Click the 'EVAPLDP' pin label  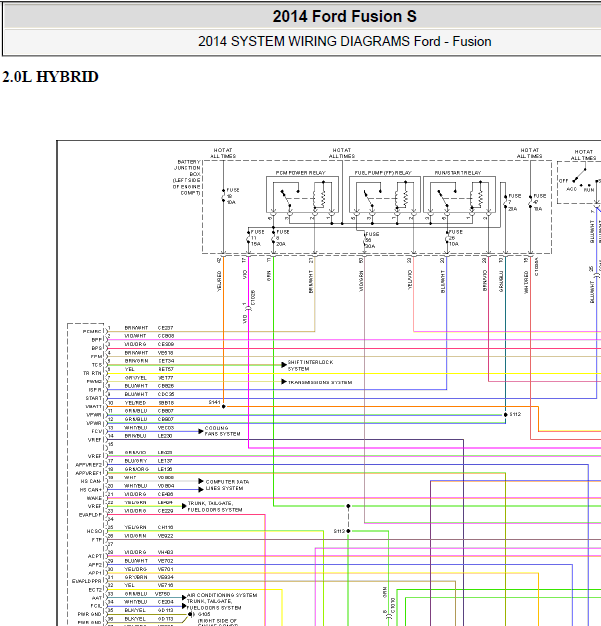pyautogui.click(x=90, y=515)
